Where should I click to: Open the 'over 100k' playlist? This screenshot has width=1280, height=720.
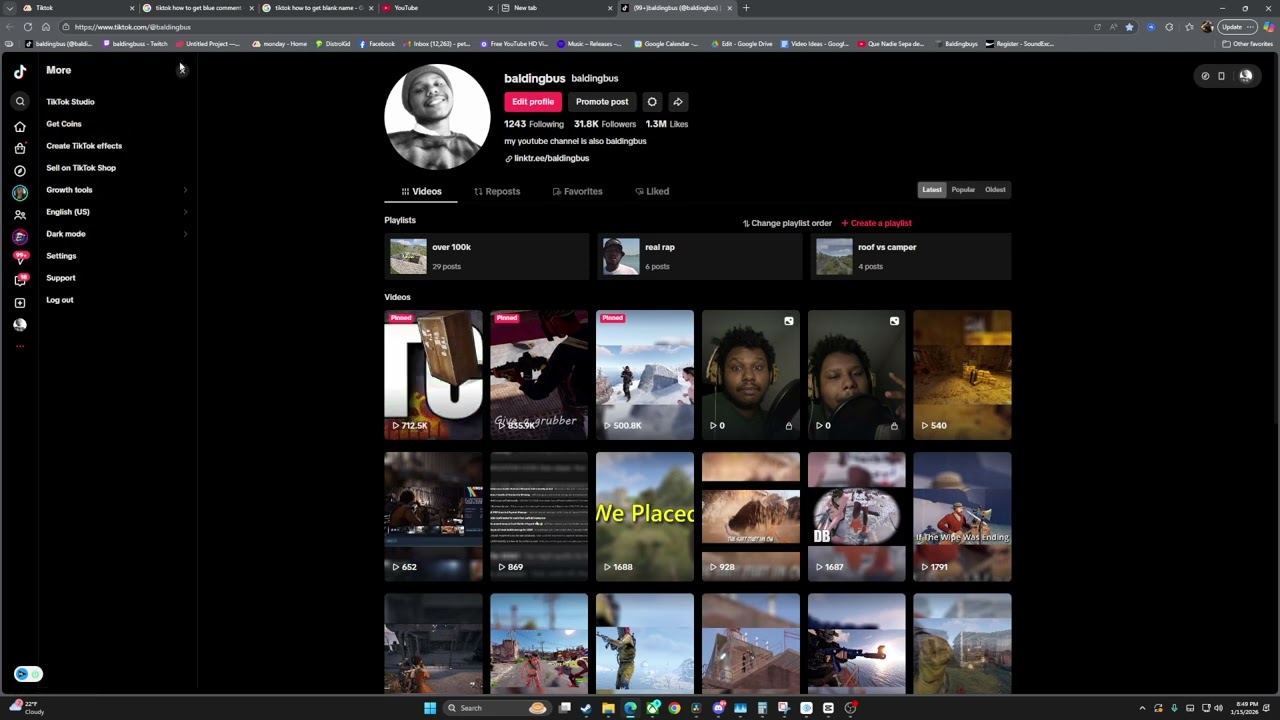pyautogui.click(x=485, y=257)
